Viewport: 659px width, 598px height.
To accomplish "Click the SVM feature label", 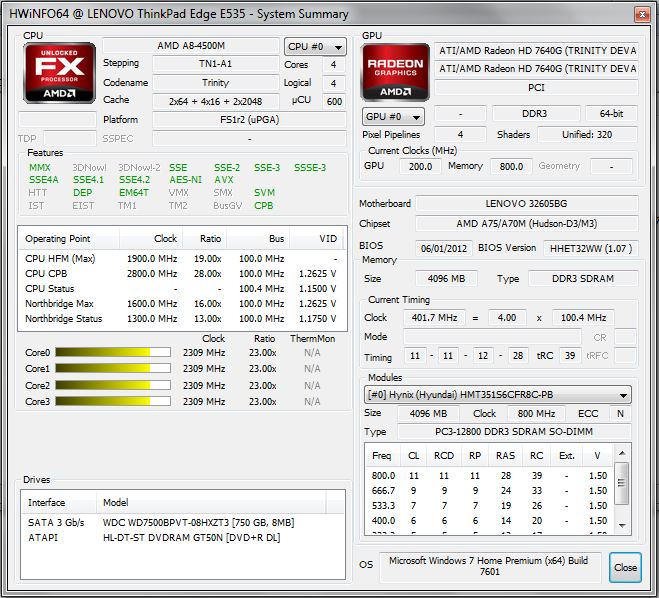I will click(x=264, y=193).
